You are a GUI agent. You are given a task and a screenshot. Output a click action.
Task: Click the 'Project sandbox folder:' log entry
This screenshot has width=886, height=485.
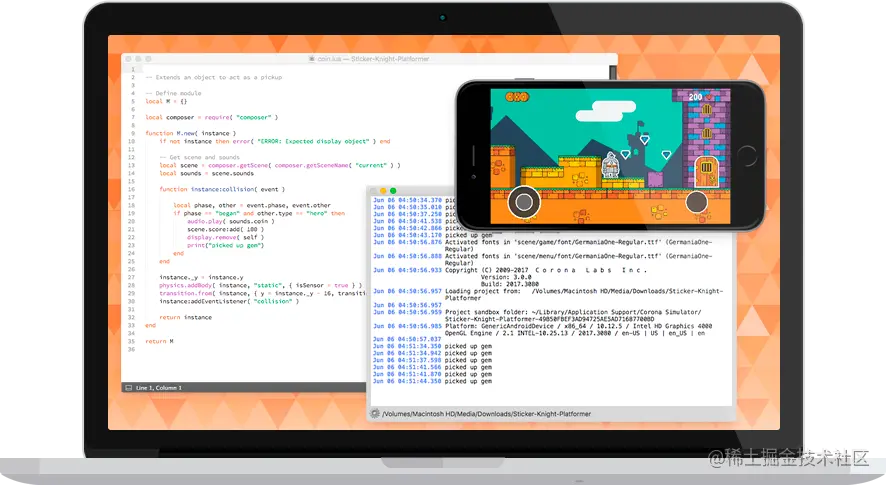tap(537, 315)
